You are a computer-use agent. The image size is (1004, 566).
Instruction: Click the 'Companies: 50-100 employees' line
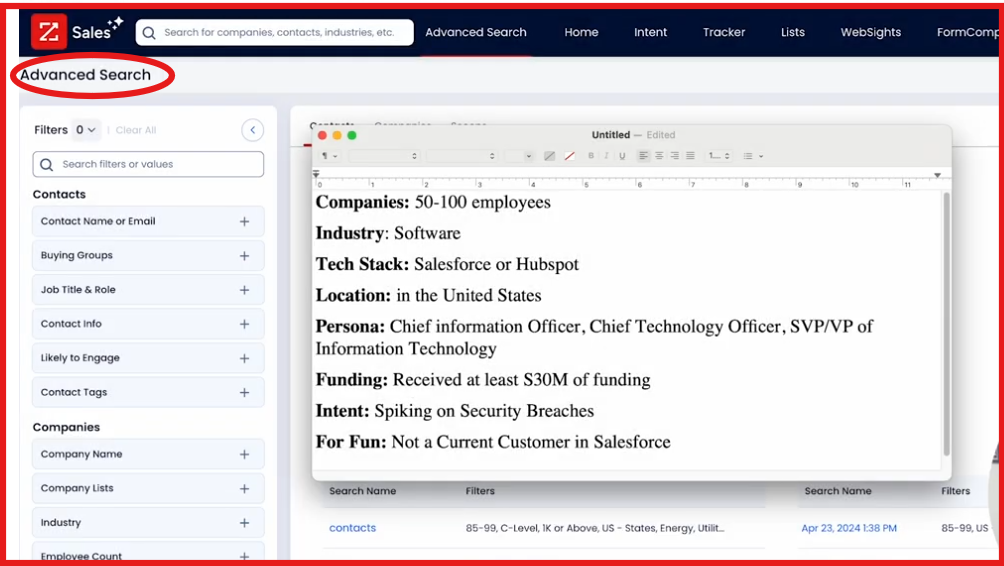[x=433, y=202]
